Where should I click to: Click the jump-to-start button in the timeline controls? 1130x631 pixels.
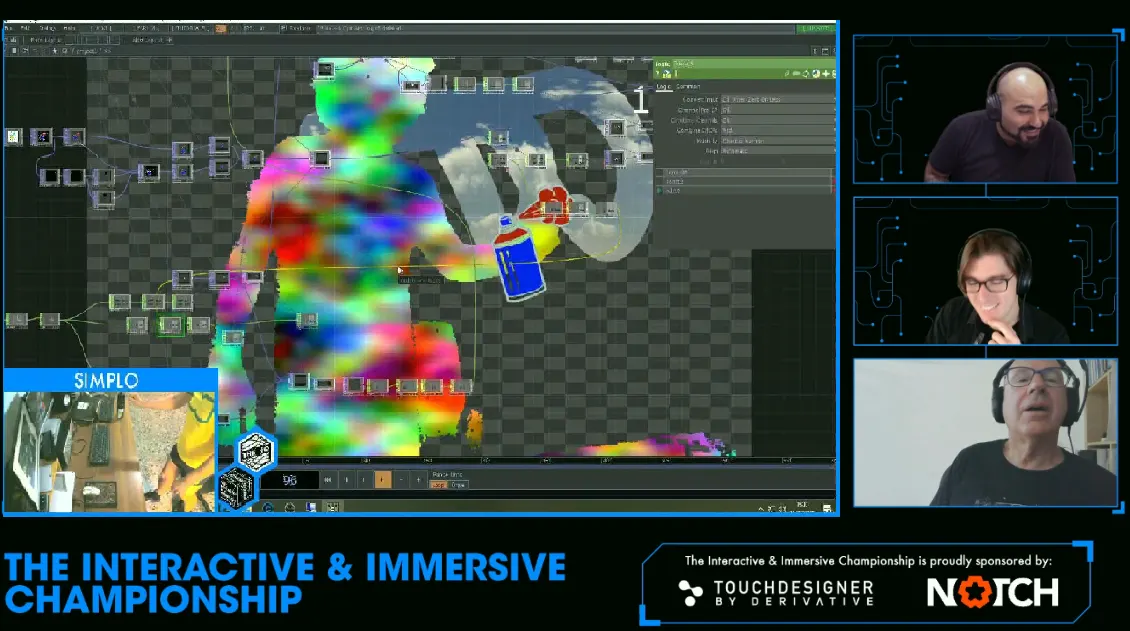coord(328,480)
